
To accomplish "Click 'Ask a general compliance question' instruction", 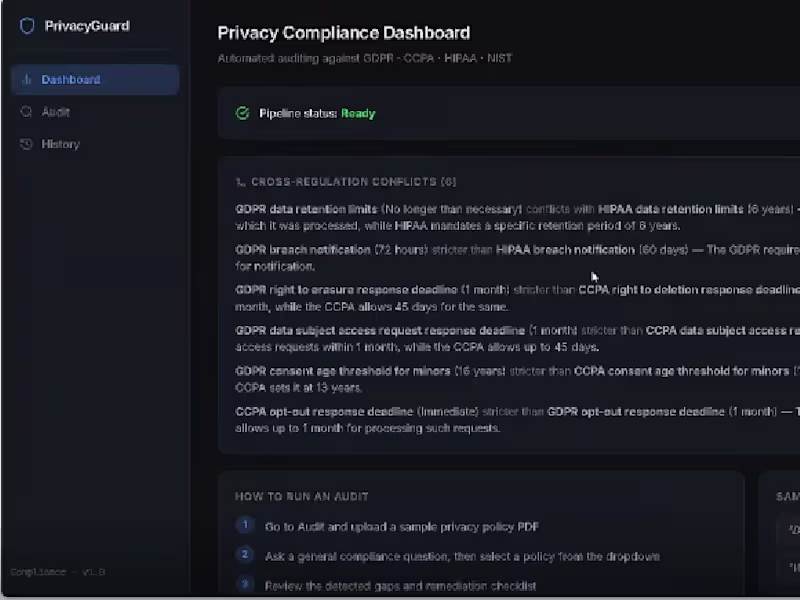I will [x=462, y=556].
